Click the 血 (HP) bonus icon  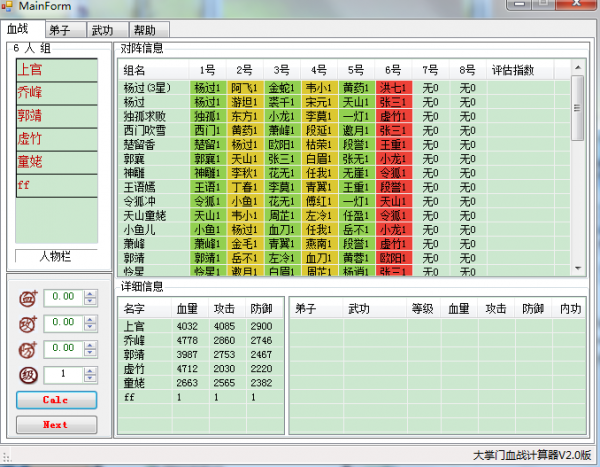28,299
